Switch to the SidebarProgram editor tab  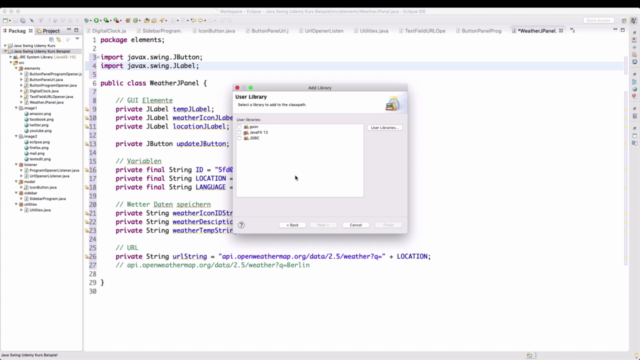[159, 31]
